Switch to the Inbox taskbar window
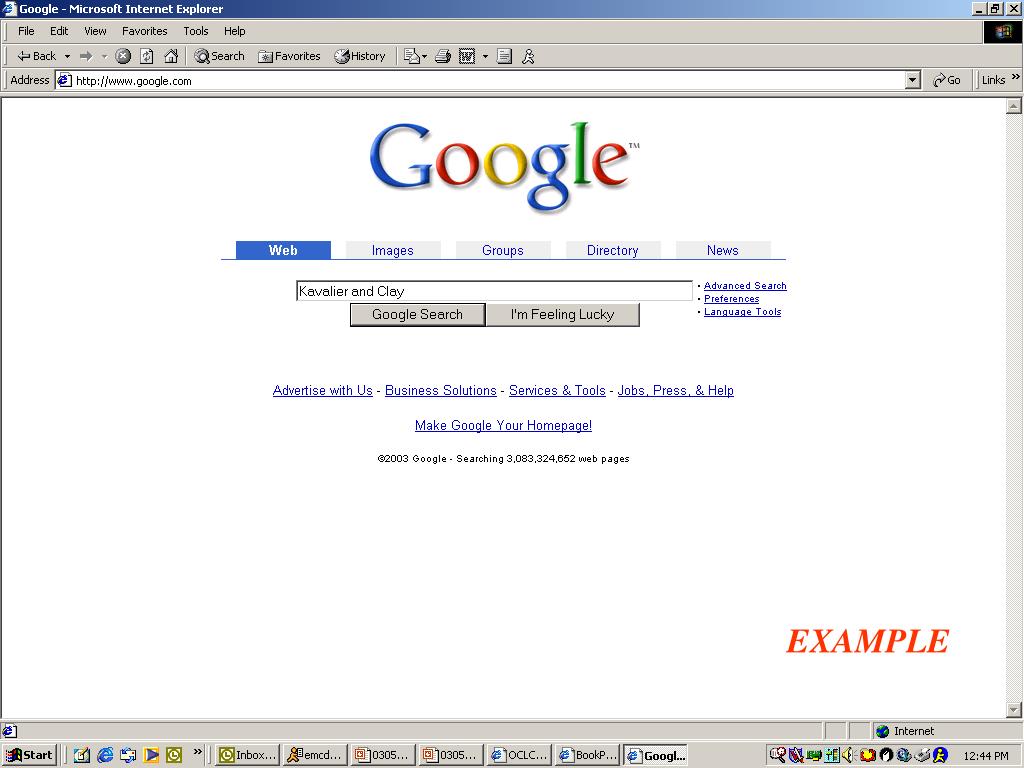1024x768 pixels. point(248,755)
